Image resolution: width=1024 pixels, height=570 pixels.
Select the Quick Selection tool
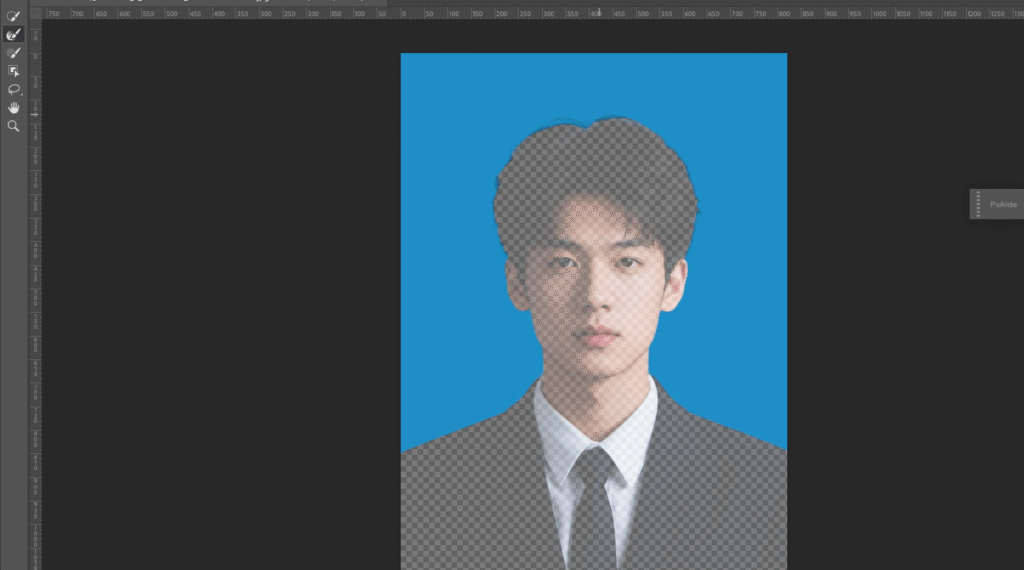[x=14, y=16]
